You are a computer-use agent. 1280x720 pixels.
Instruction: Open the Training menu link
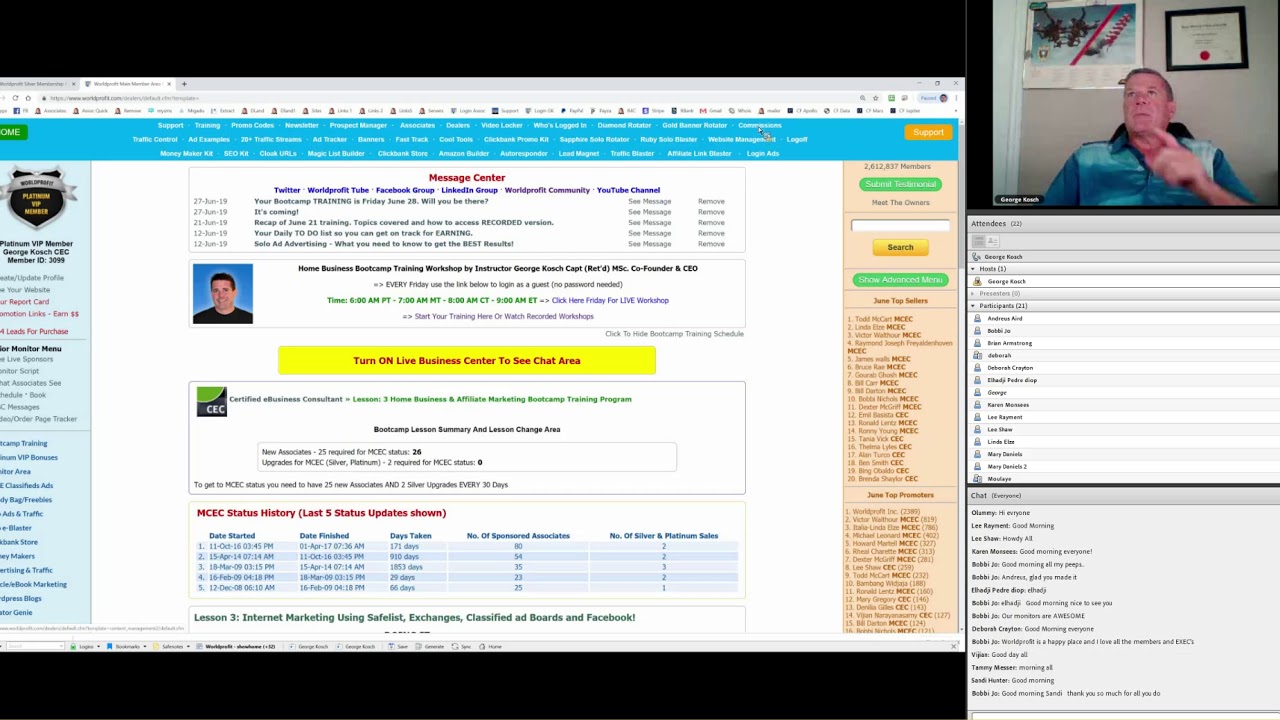207,126
